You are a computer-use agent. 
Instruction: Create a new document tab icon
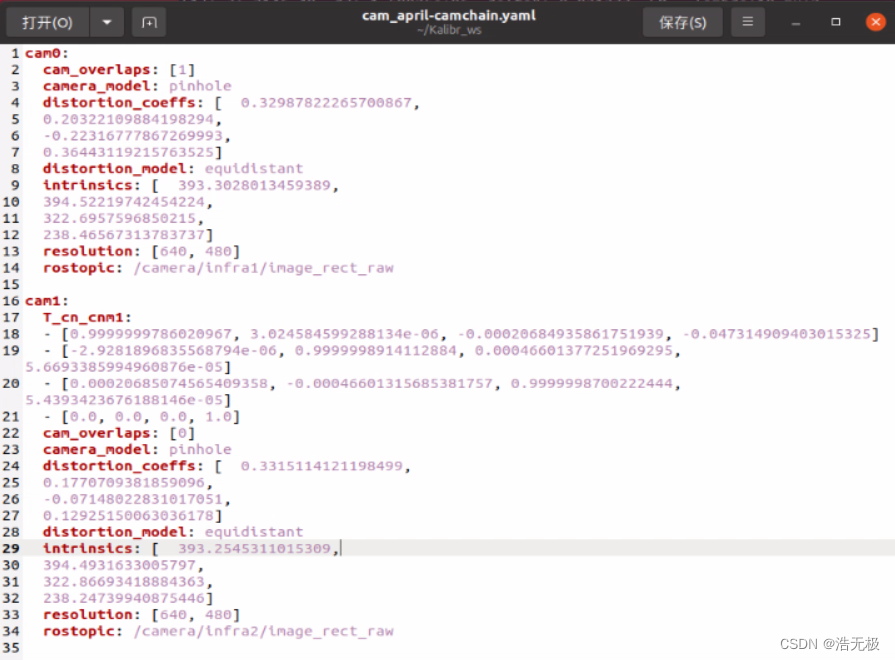click(149, 22)
